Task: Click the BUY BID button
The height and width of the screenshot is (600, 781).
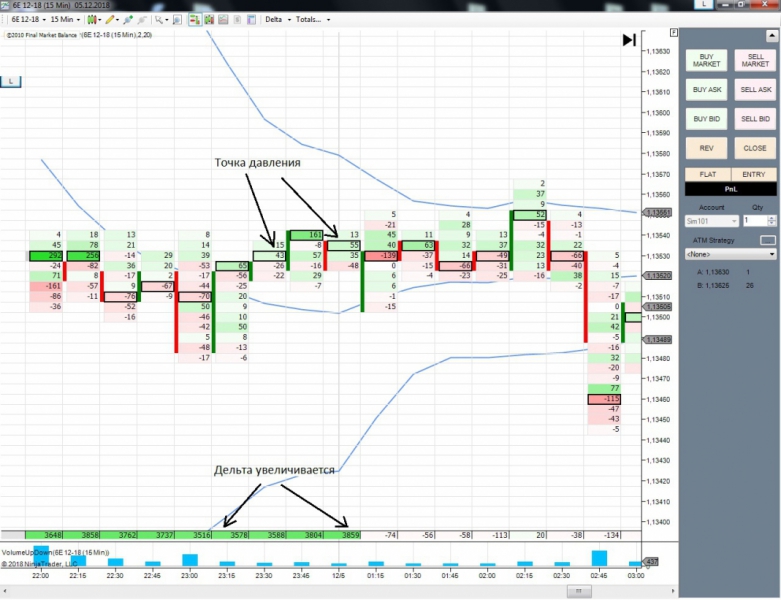Action: point(706,119)
